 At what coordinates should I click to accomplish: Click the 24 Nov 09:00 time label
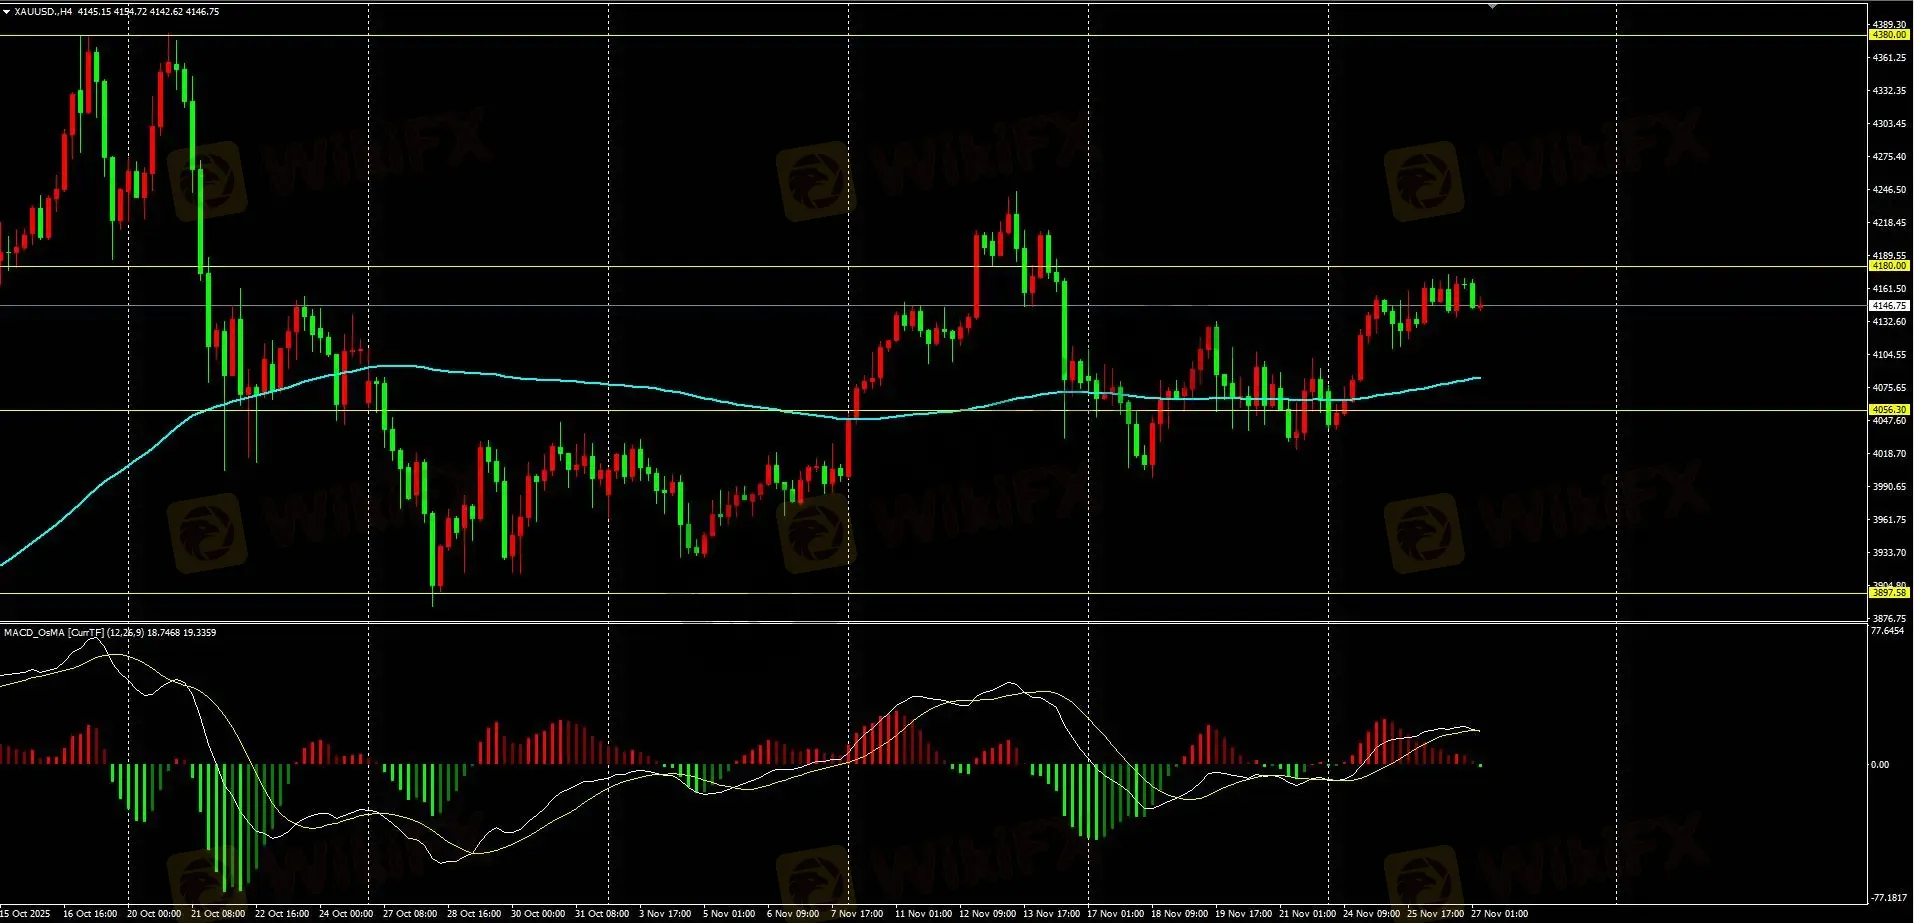[x=1371, y=913]
